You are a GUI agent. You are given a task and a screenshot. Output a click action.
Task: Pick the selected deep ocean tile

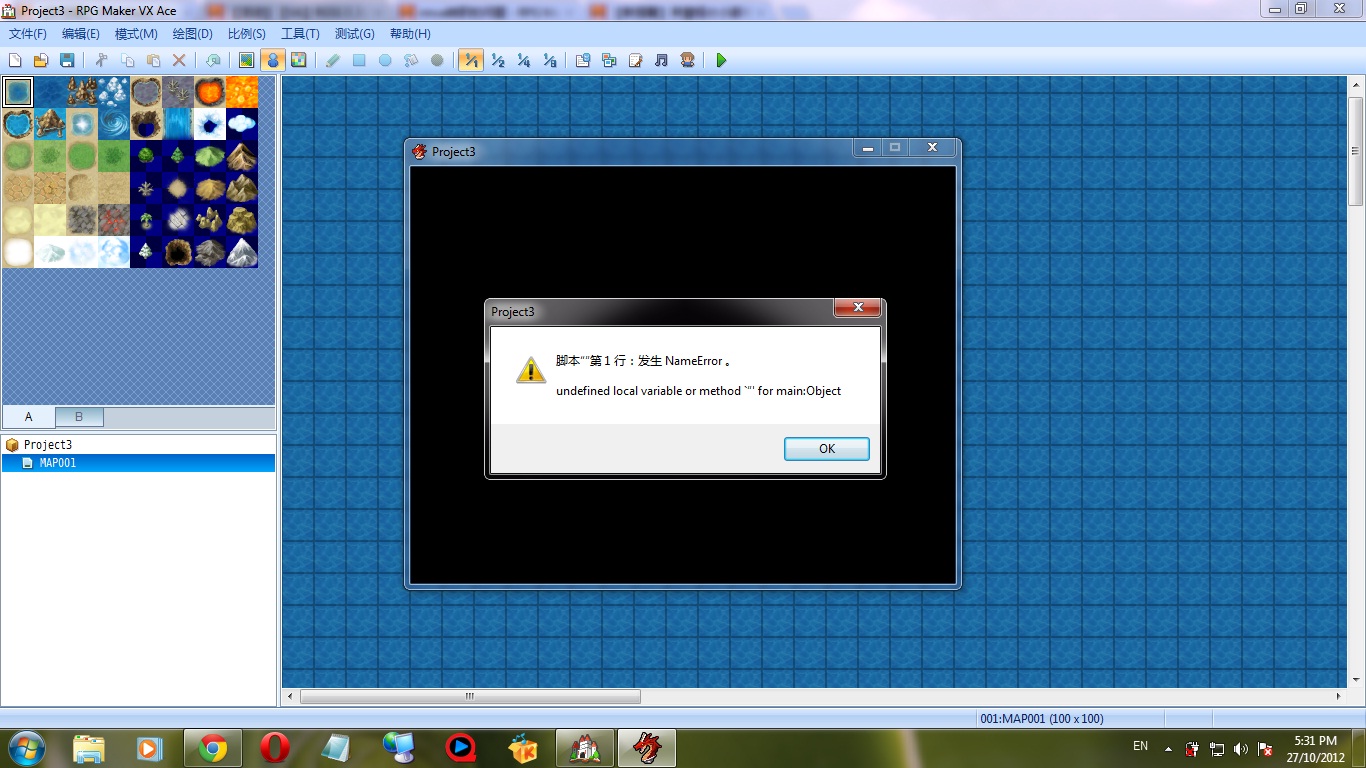click(18, 92)
